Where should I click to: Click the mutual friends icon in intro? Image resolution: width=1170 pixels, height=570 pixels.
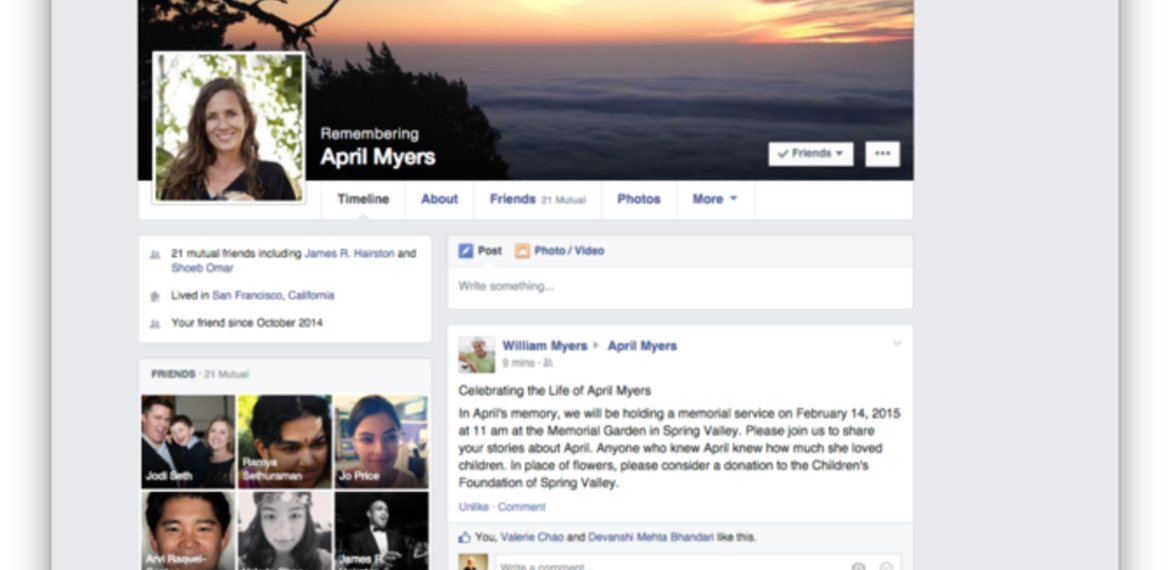[x=155, y=255]
